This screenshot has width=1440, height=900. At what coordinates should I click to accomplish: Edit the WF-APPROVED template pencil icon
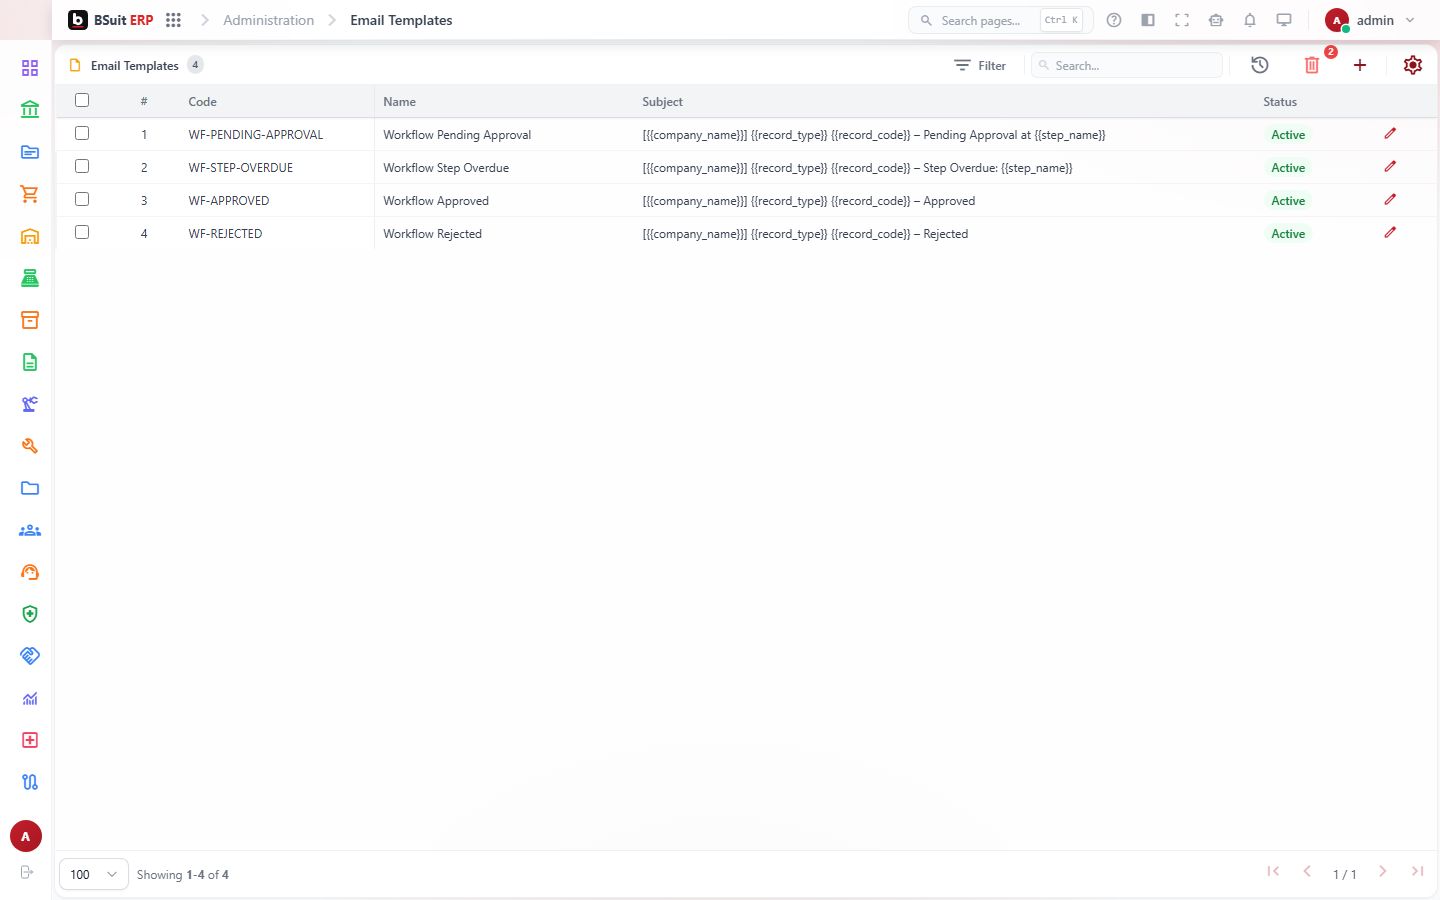pos(1390,200)
